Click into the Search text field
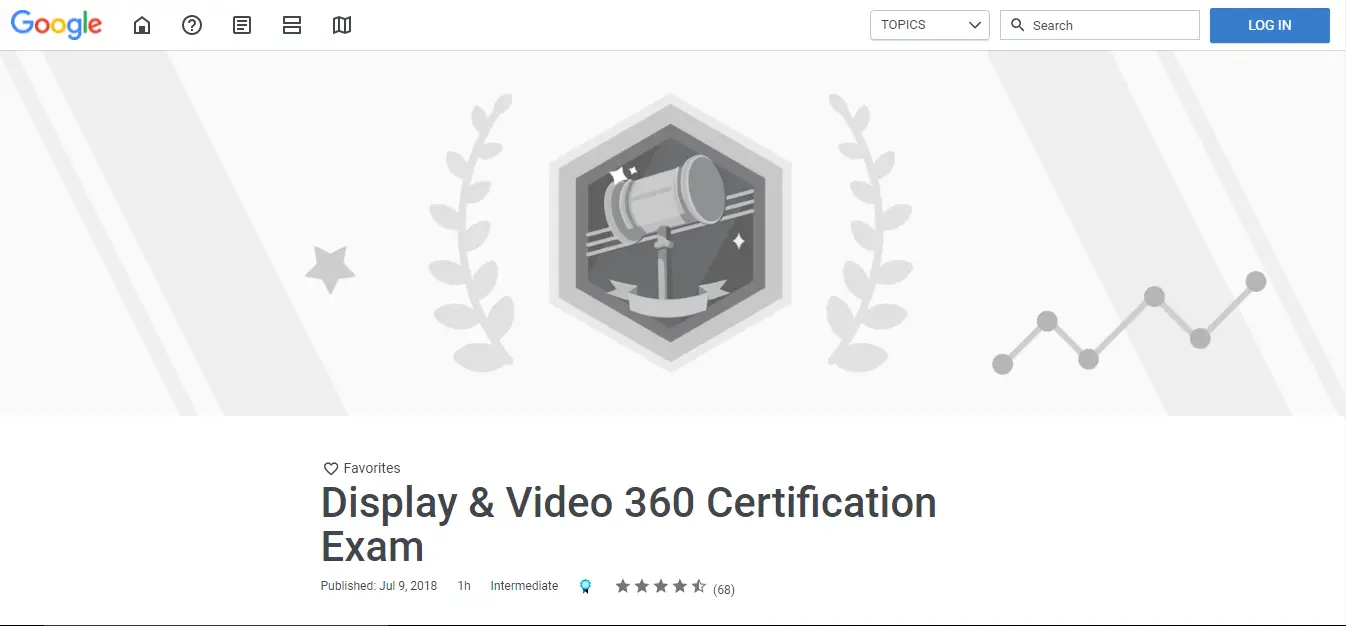Viewport: 1346px width, 626px height. click(1112, 25)
